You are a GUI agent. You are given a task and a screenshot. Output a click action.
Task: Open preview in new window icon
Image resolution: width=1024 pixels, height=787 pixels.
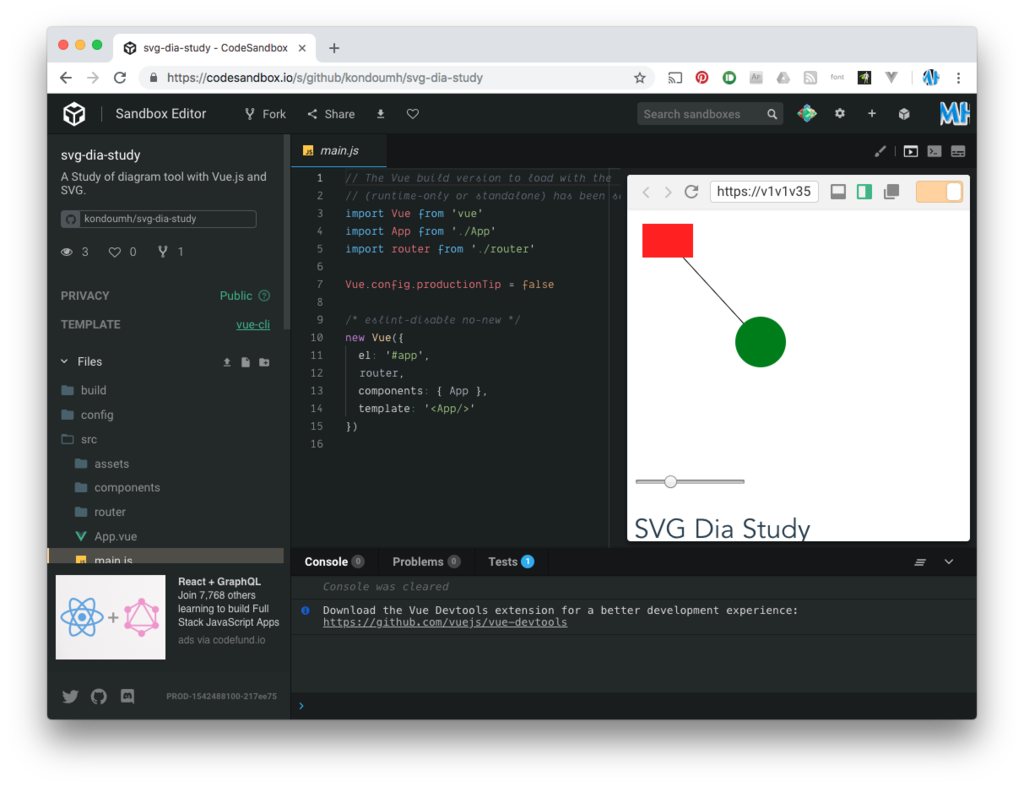891,191
